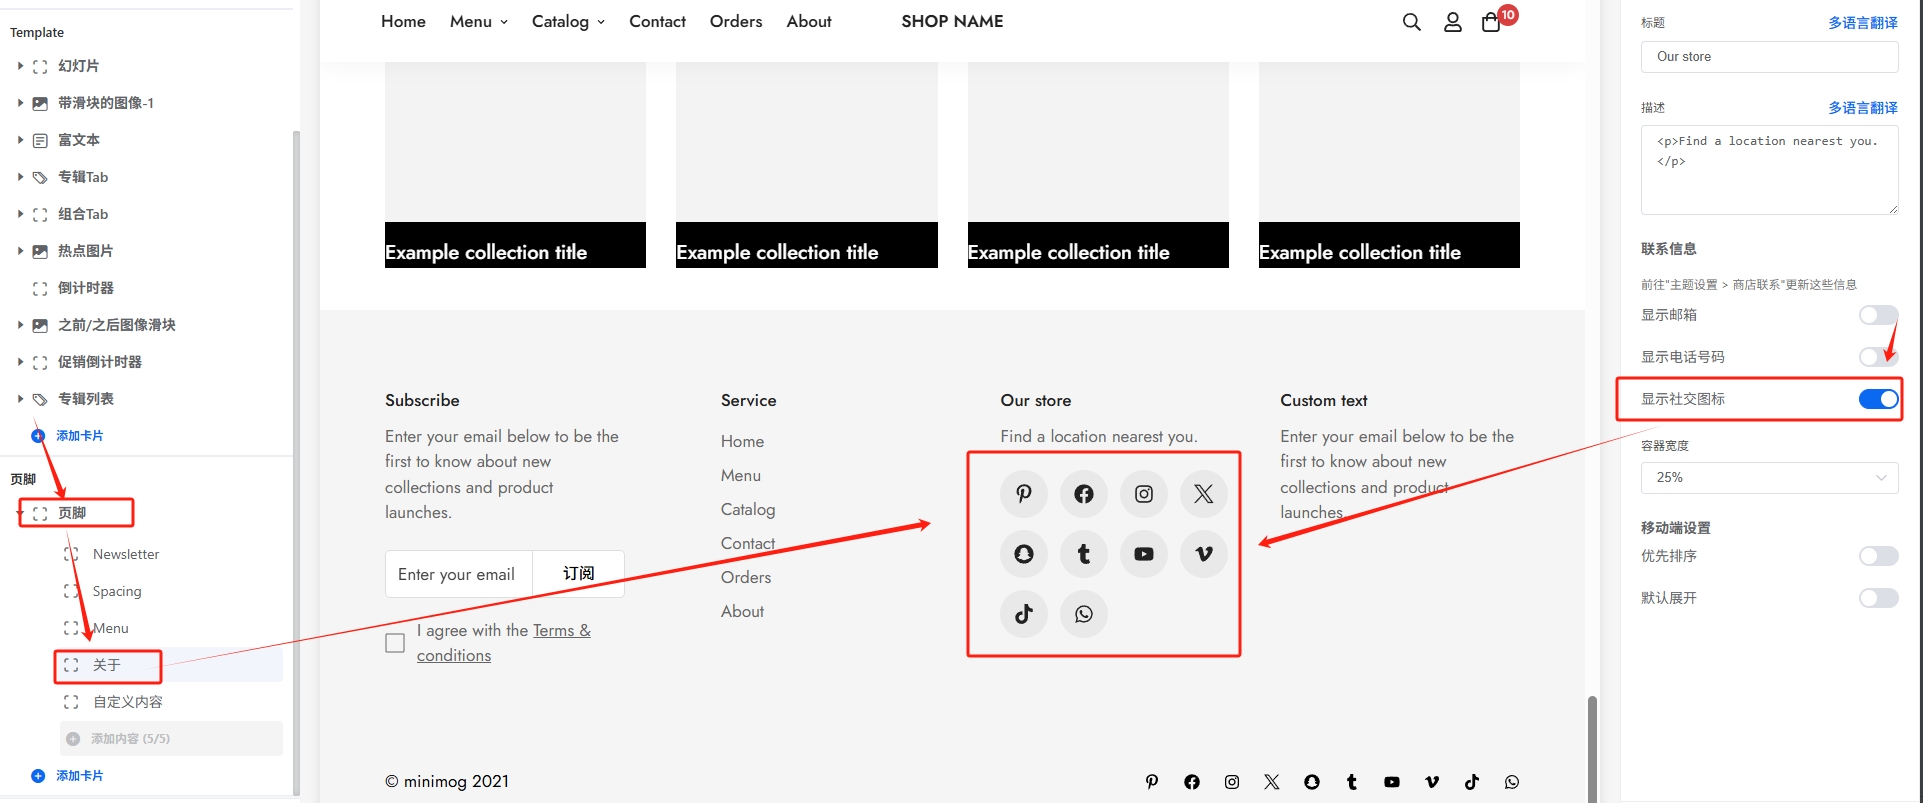
Task: Disable the 显示社交图标 toggle
Action: click(x=1877, y=399)
